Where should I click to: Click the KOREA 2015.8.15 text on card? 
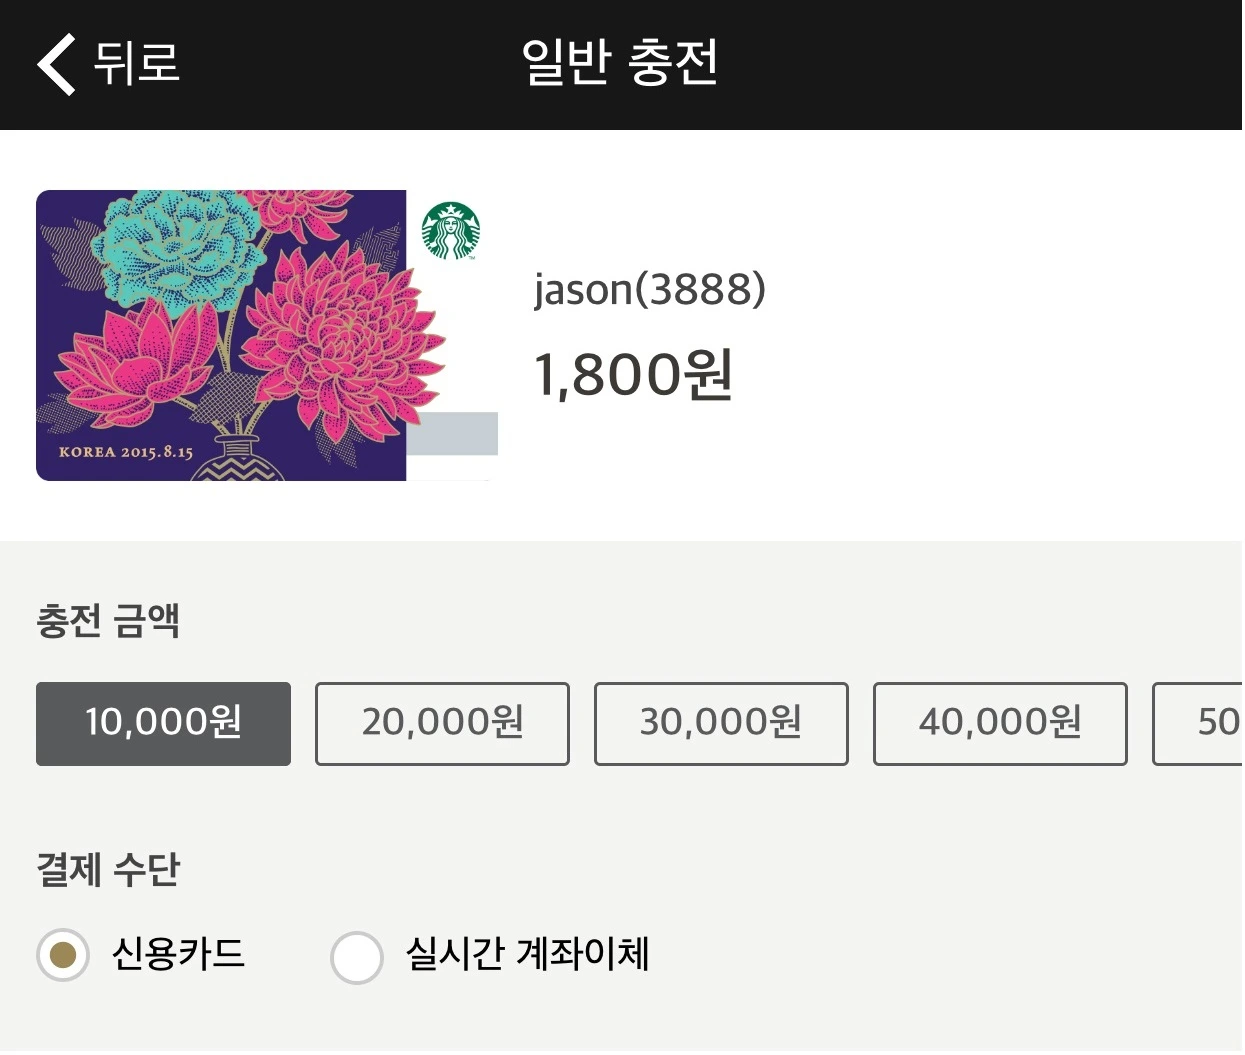pyautogui.click(x=126, y=452)
